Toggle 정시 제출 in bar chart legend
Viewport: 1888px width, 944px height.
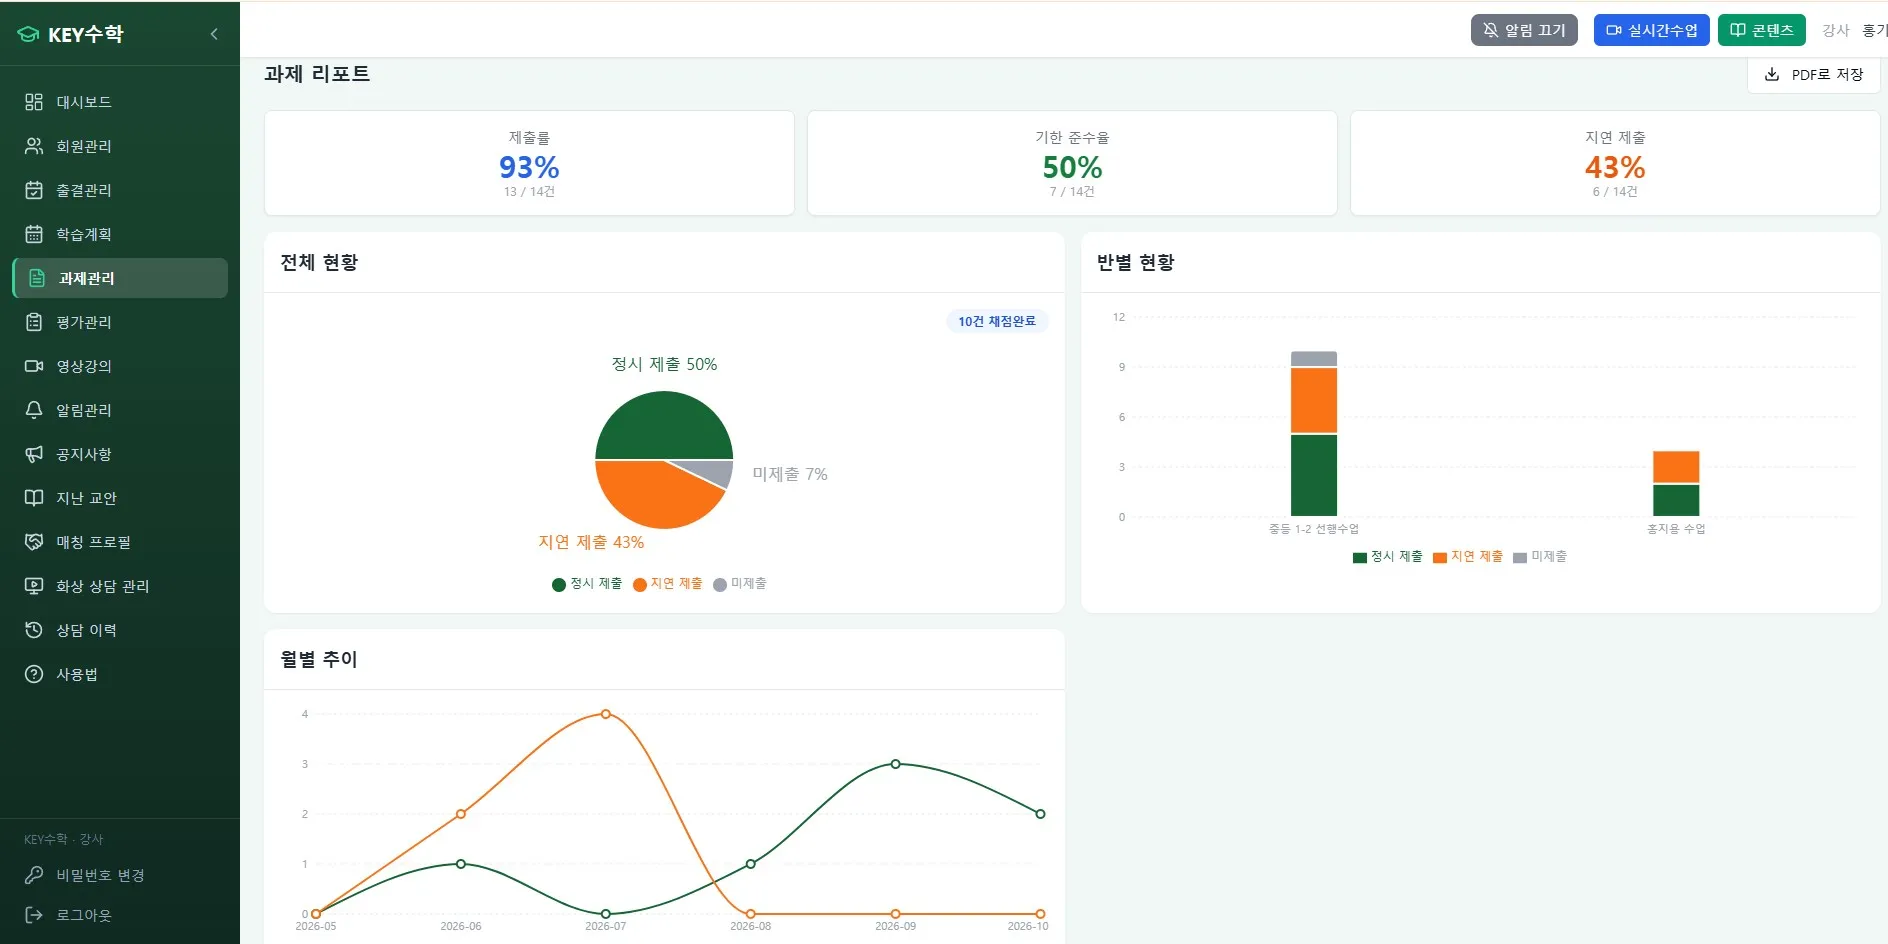click(x=1388, y=557)
